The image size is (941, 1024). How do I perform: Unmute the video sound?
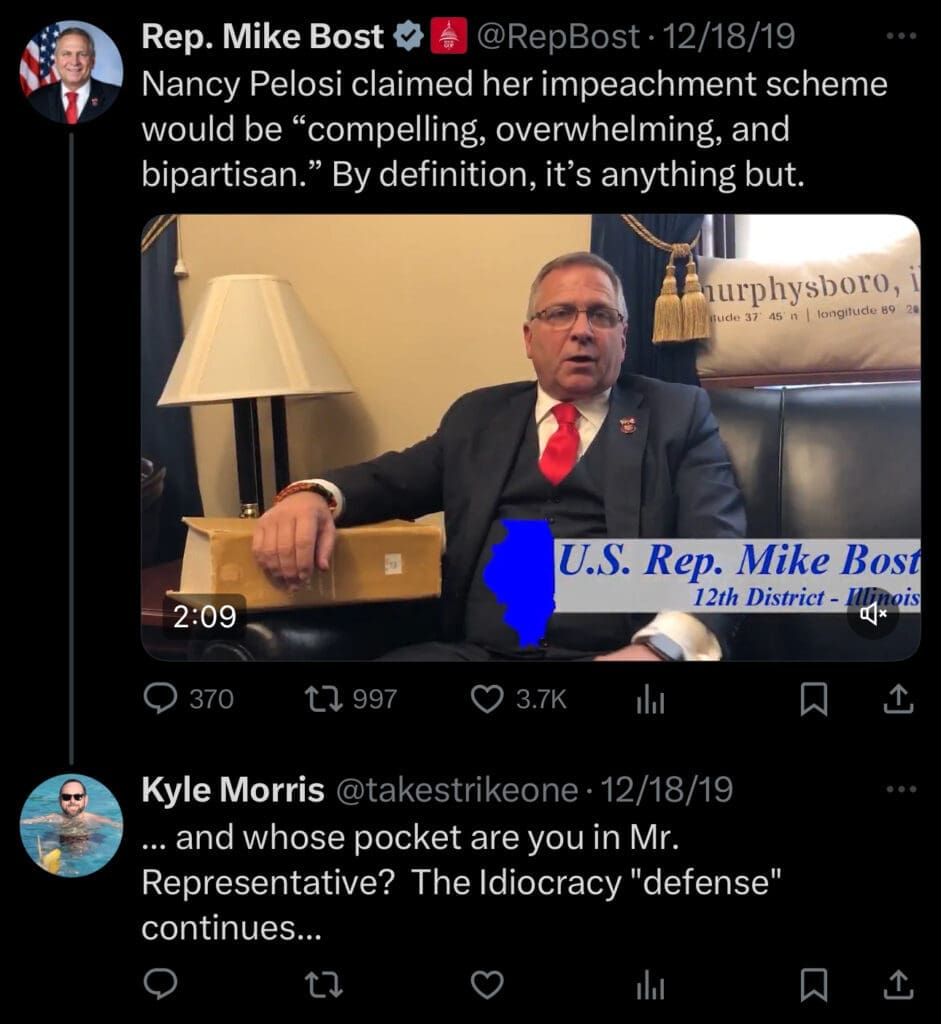click(872, 613)
